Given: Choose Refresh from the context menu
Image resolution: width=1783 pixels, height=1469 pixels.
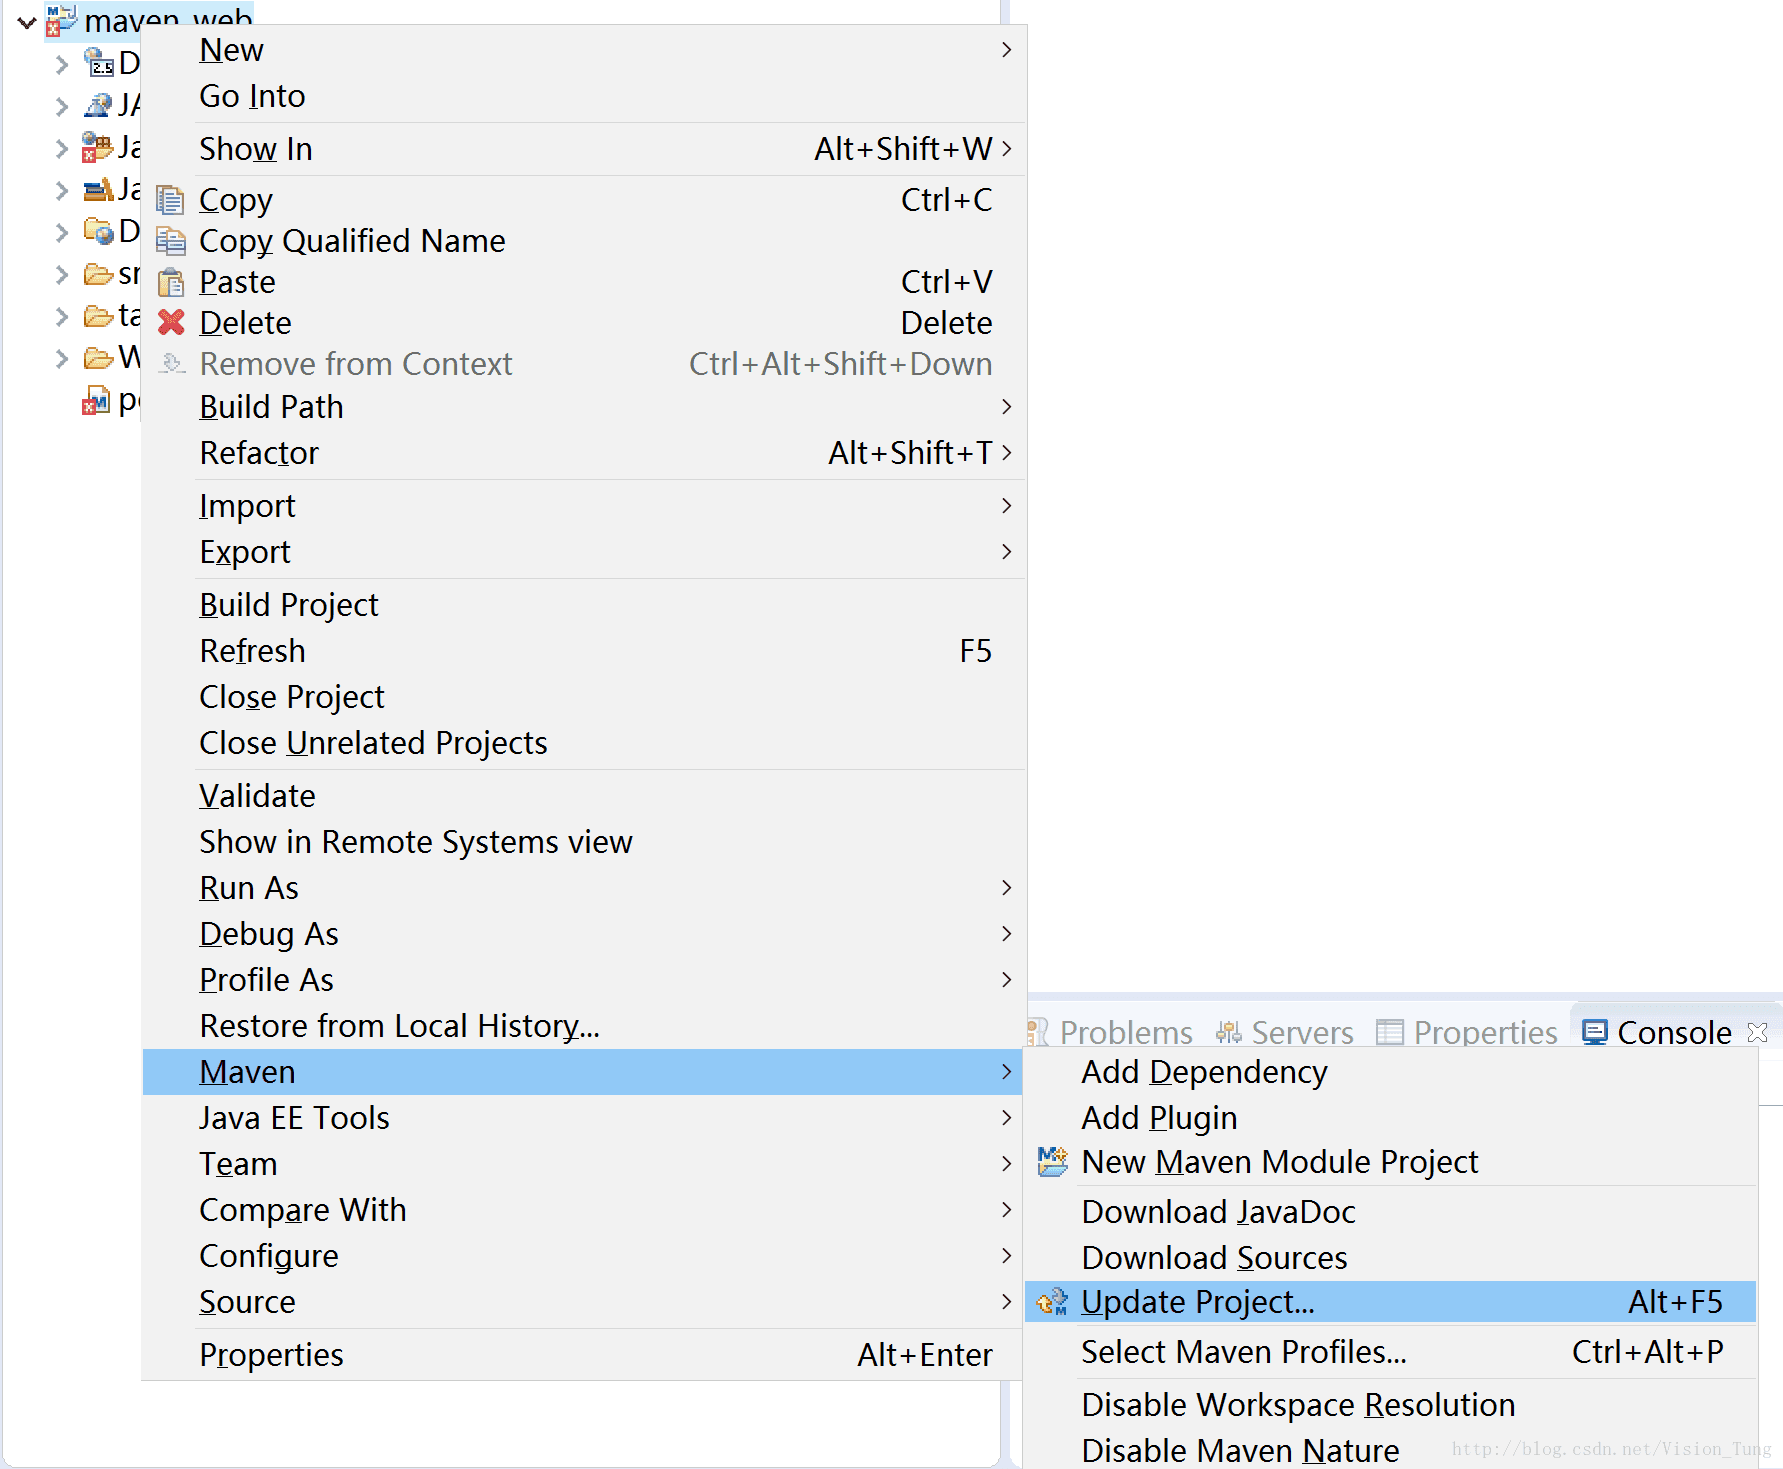Looking at the screenshot, I should tap(584, 651).
